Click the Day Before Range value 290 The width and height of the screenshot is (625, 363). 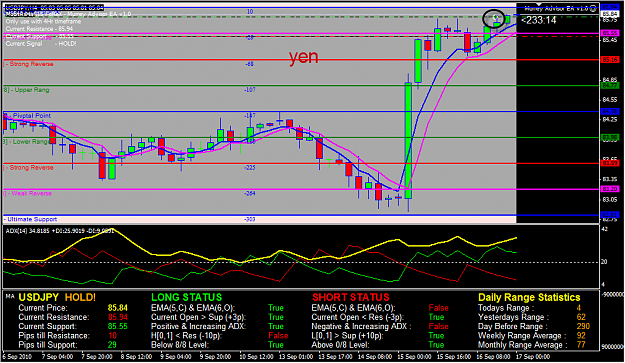583,327
